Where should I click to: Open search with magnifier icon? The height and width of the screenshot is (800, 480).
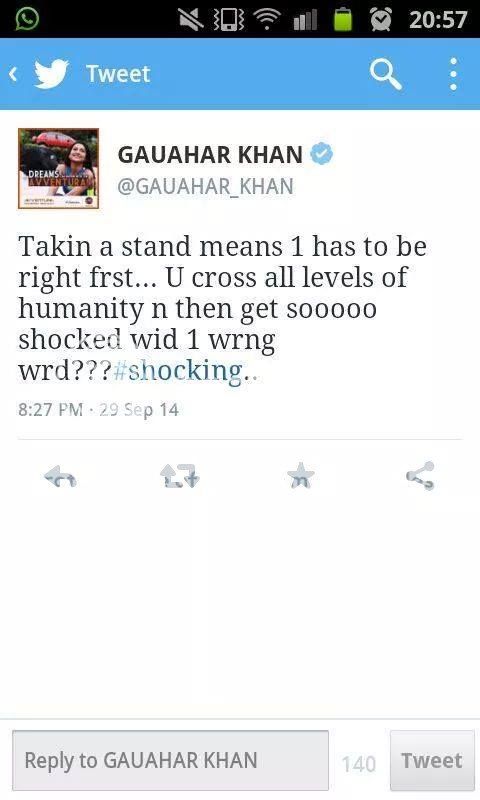385,74
